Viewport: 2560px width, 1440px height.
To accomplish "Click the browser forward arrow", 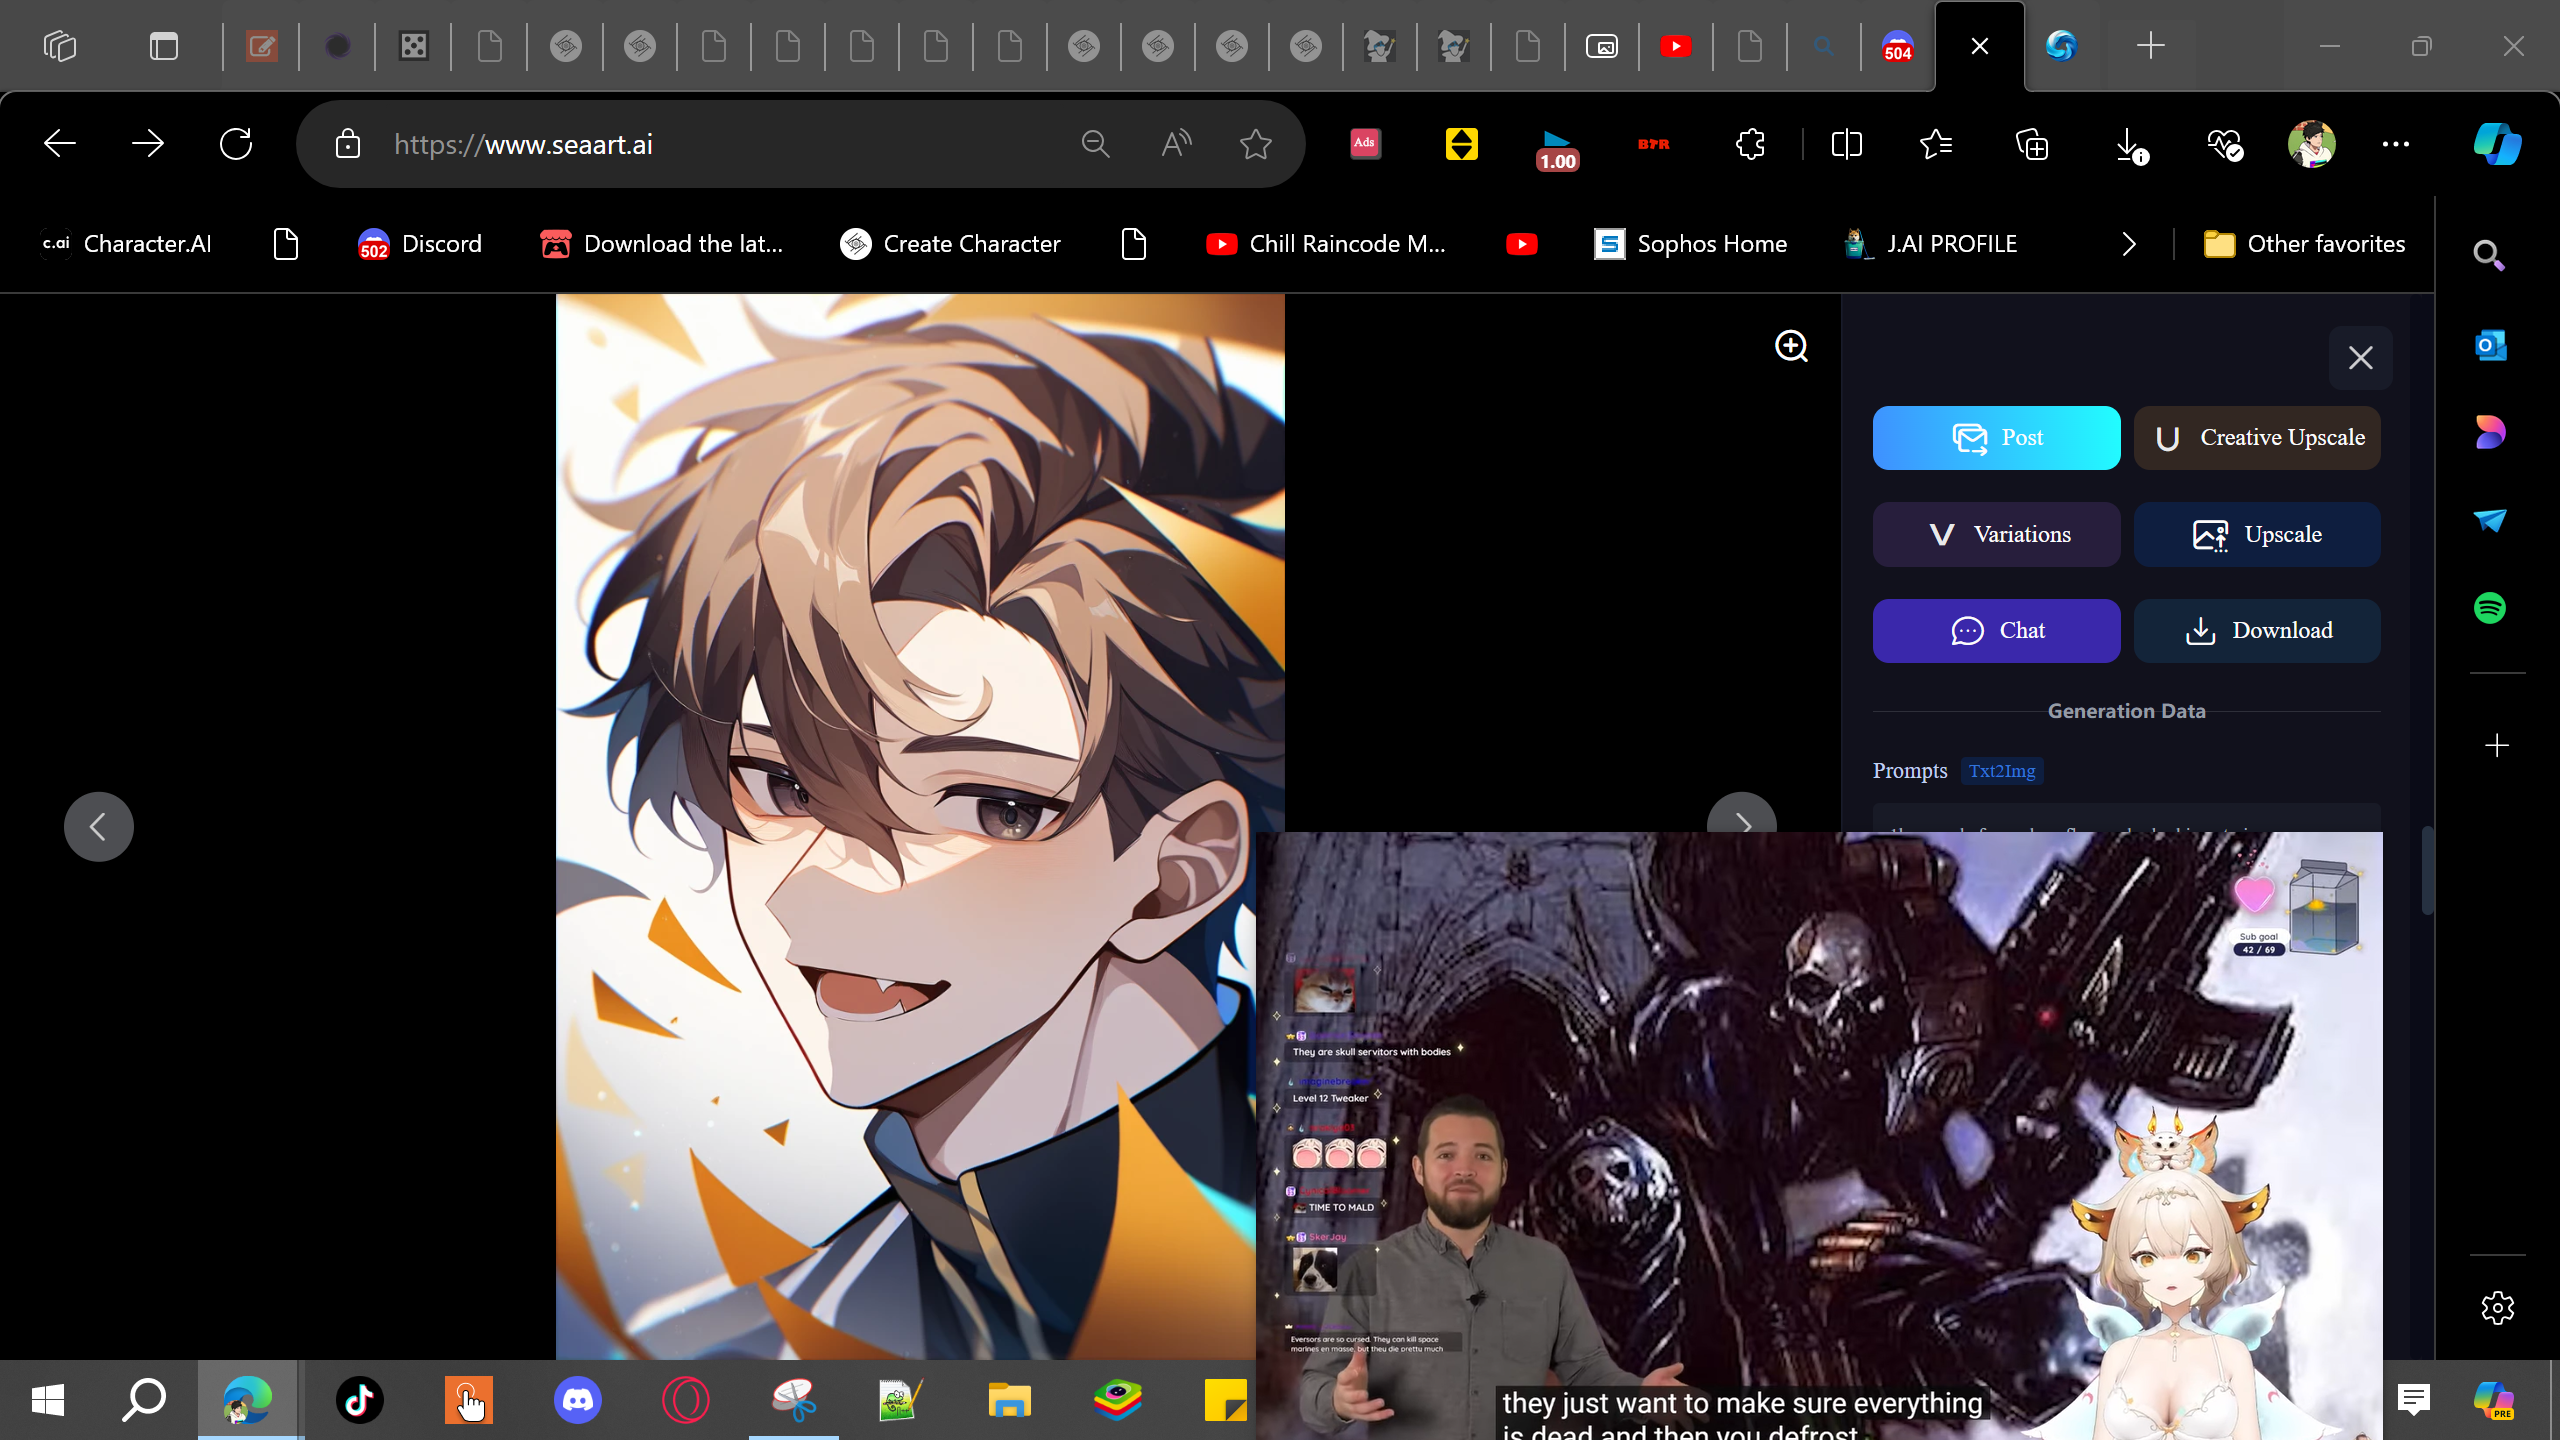I will click(x=148, y=144).
